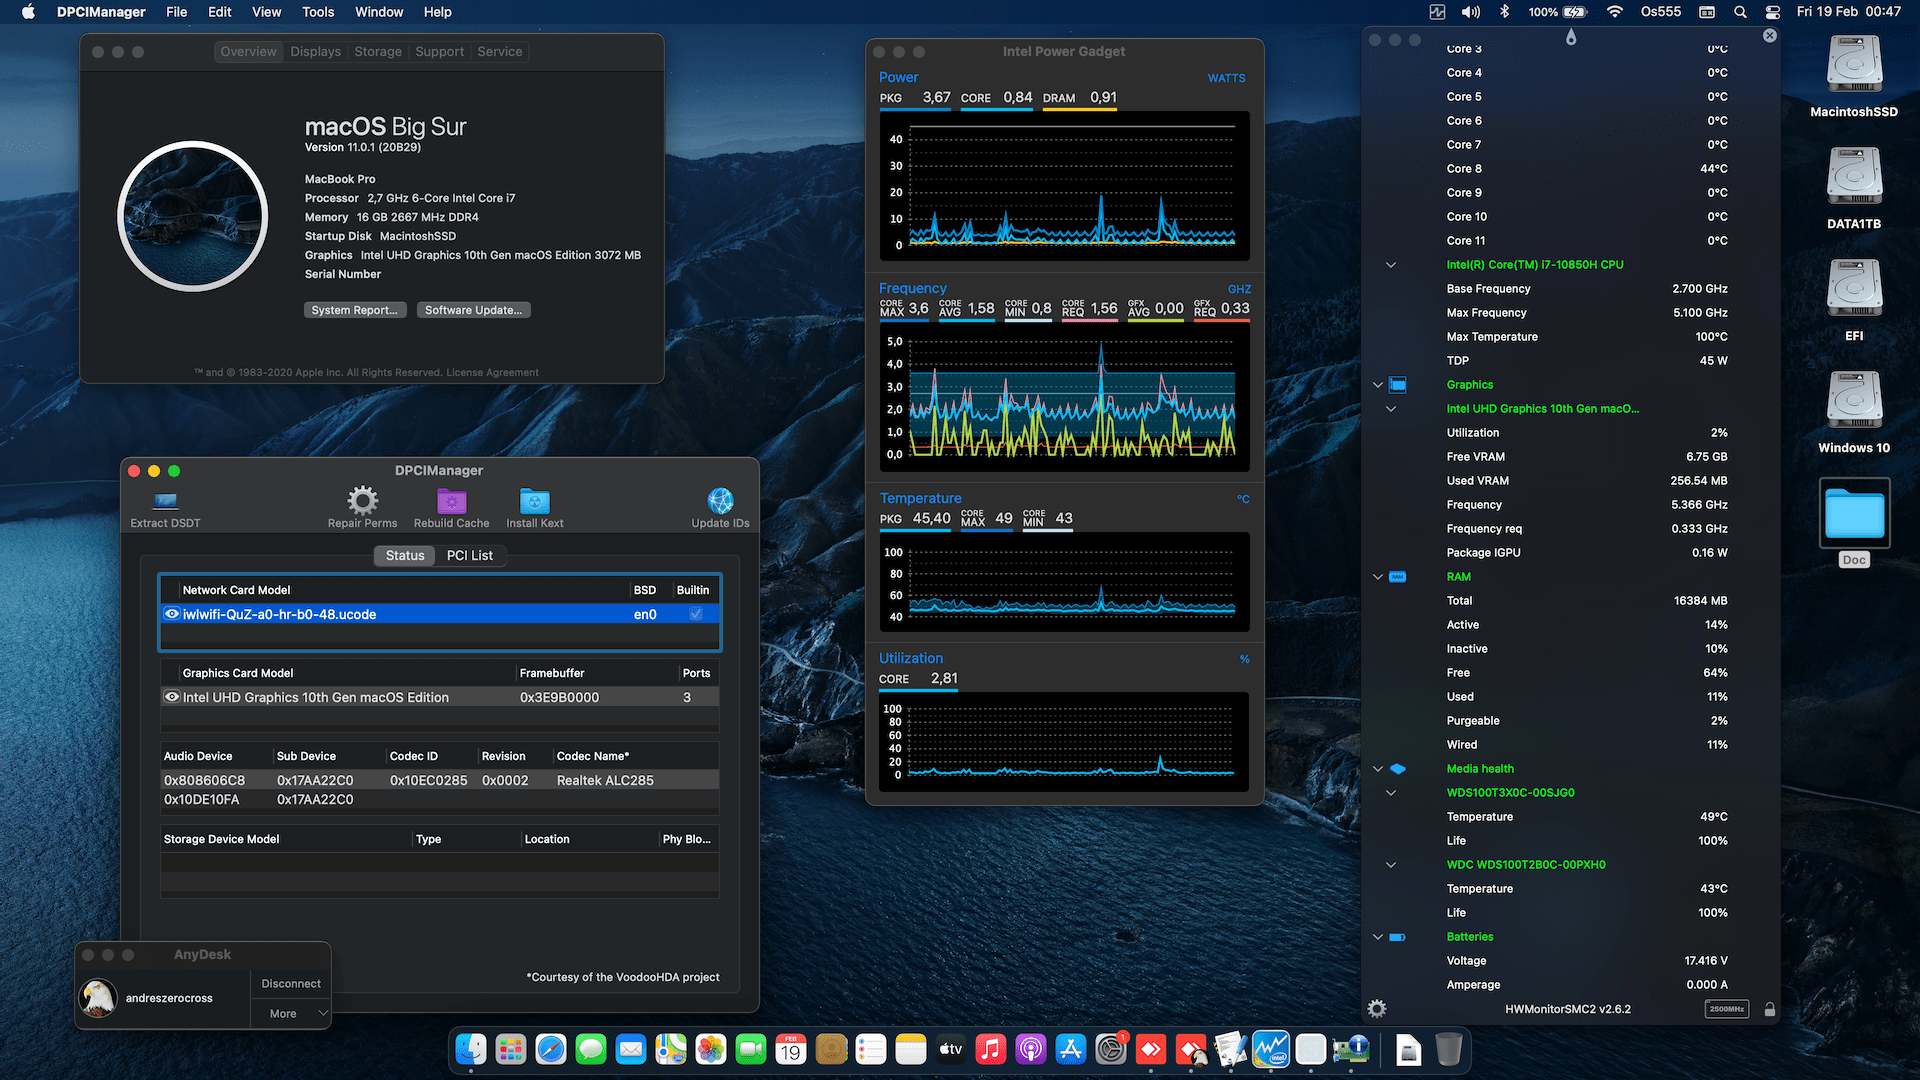
Task: Open the License Agreement link
Action: 492,373
